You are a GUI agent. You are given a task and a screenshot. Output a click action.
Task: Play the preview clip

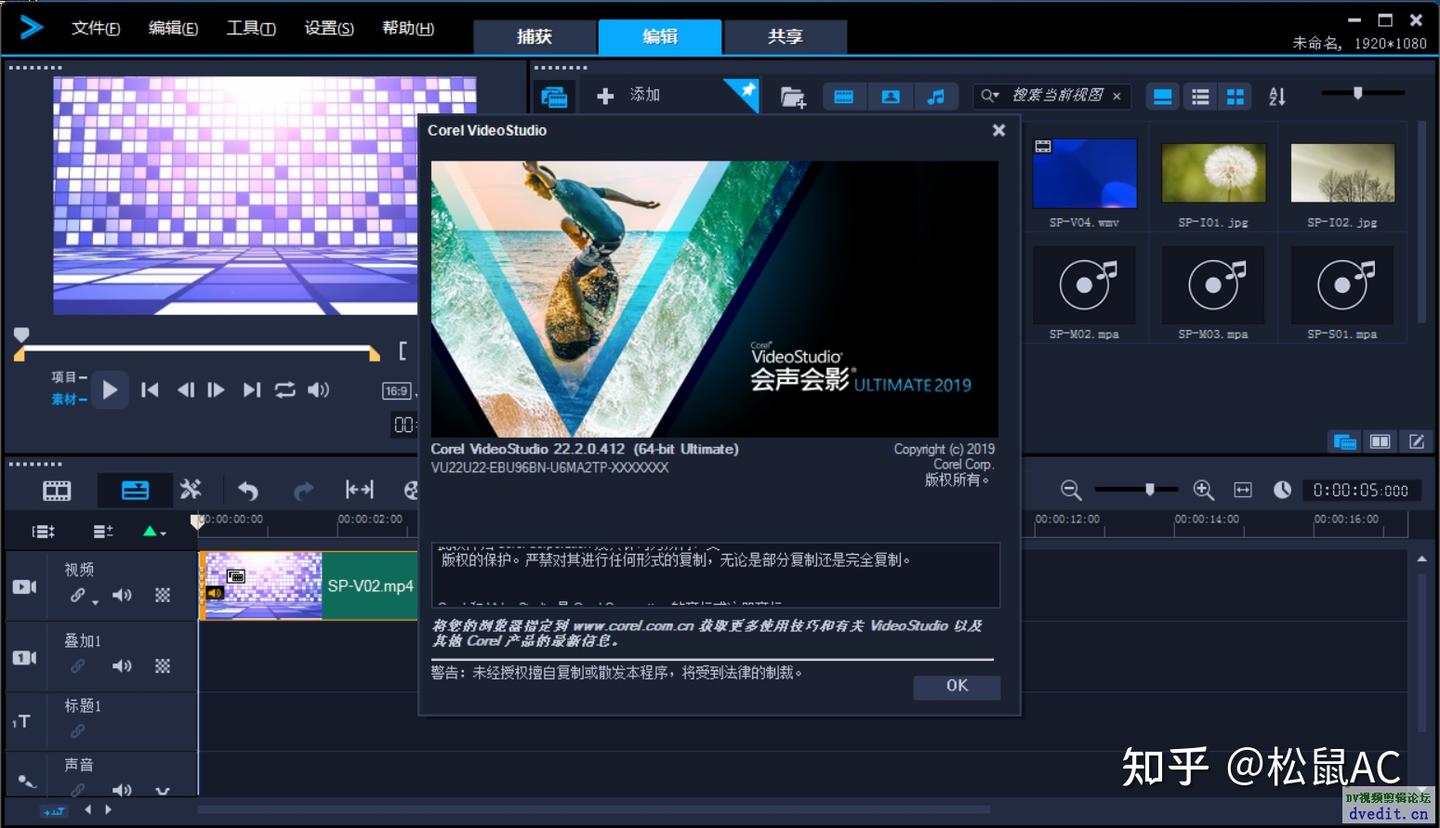click(110, 390)
